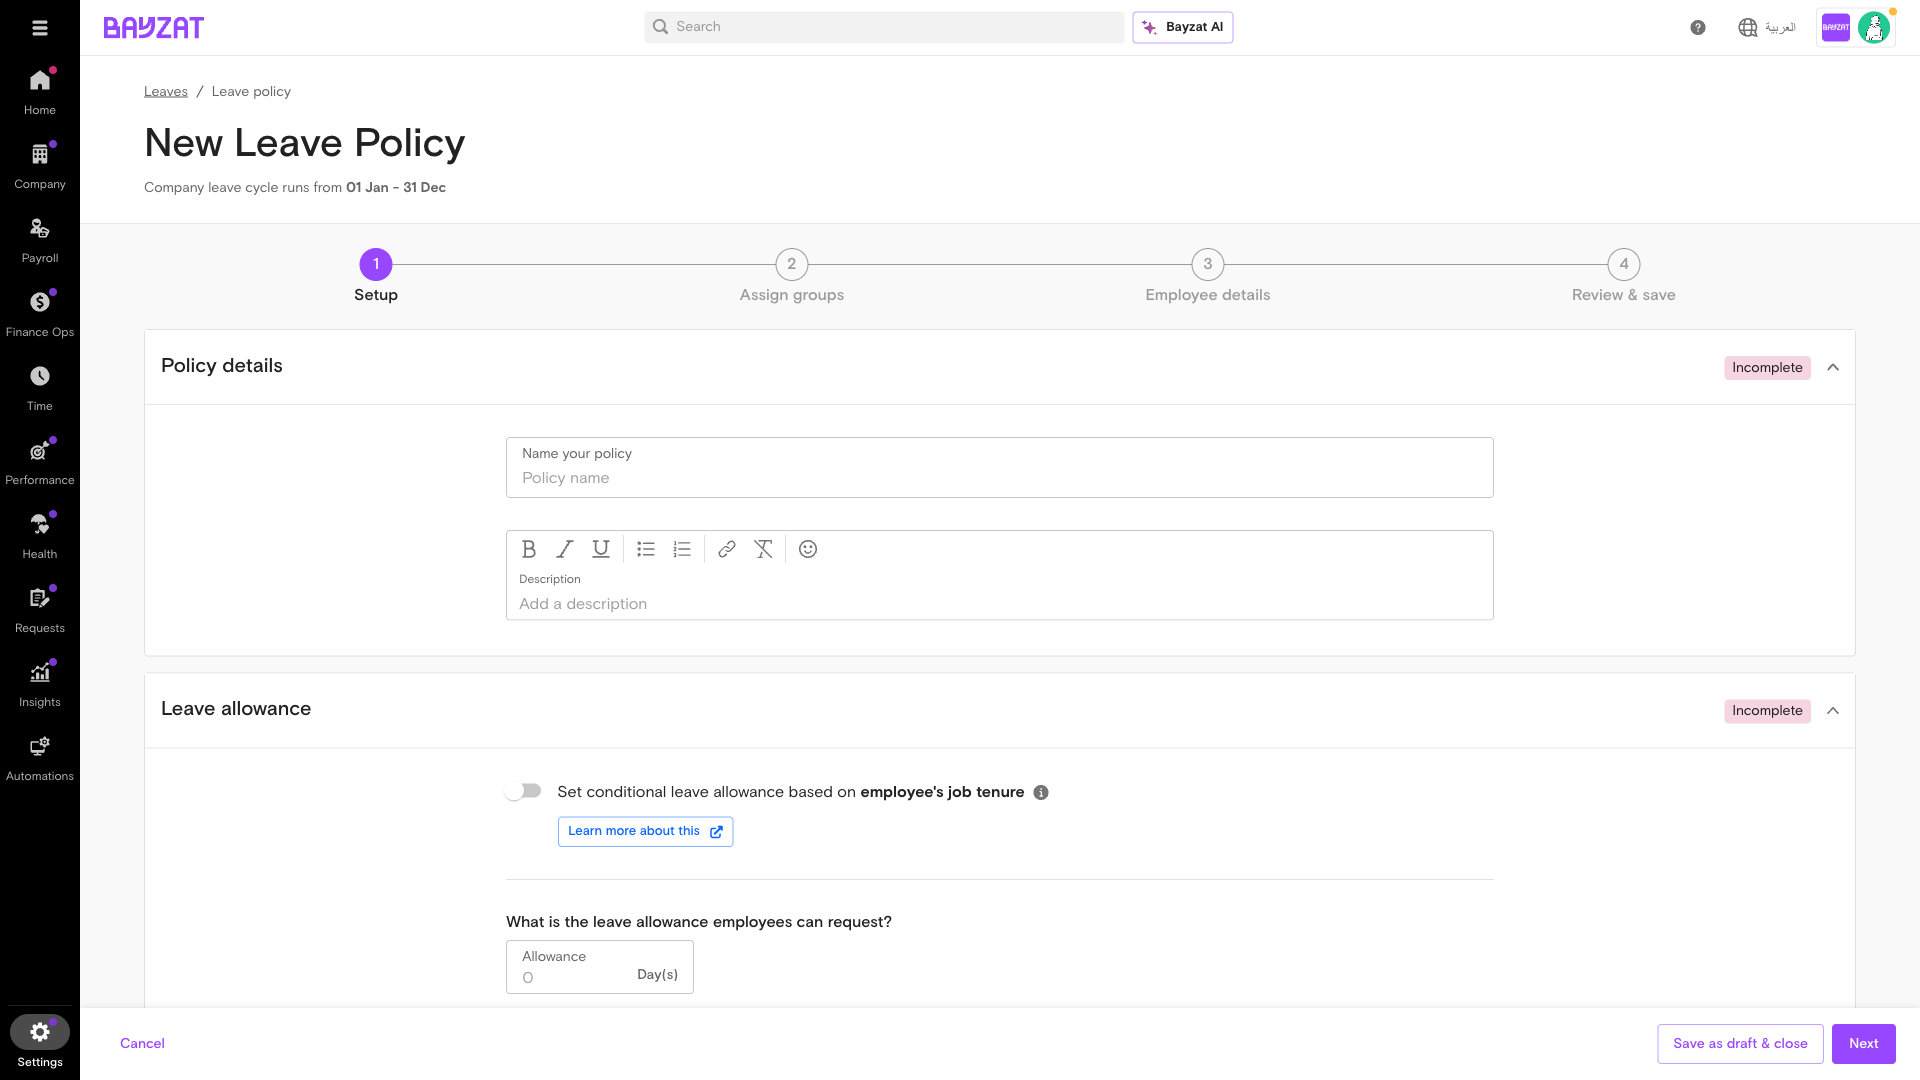Image resolution: width=1920 pixels, height=1080 pixels.
Task: Open the hamburger menu icon
Action: click(x=40, y=28)
